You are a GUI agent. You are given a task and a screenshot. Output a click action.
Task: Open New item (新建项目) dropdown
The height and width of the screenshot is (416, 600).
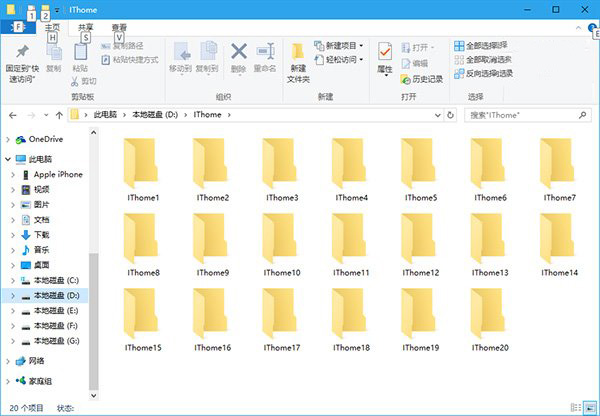coord(339,46)
